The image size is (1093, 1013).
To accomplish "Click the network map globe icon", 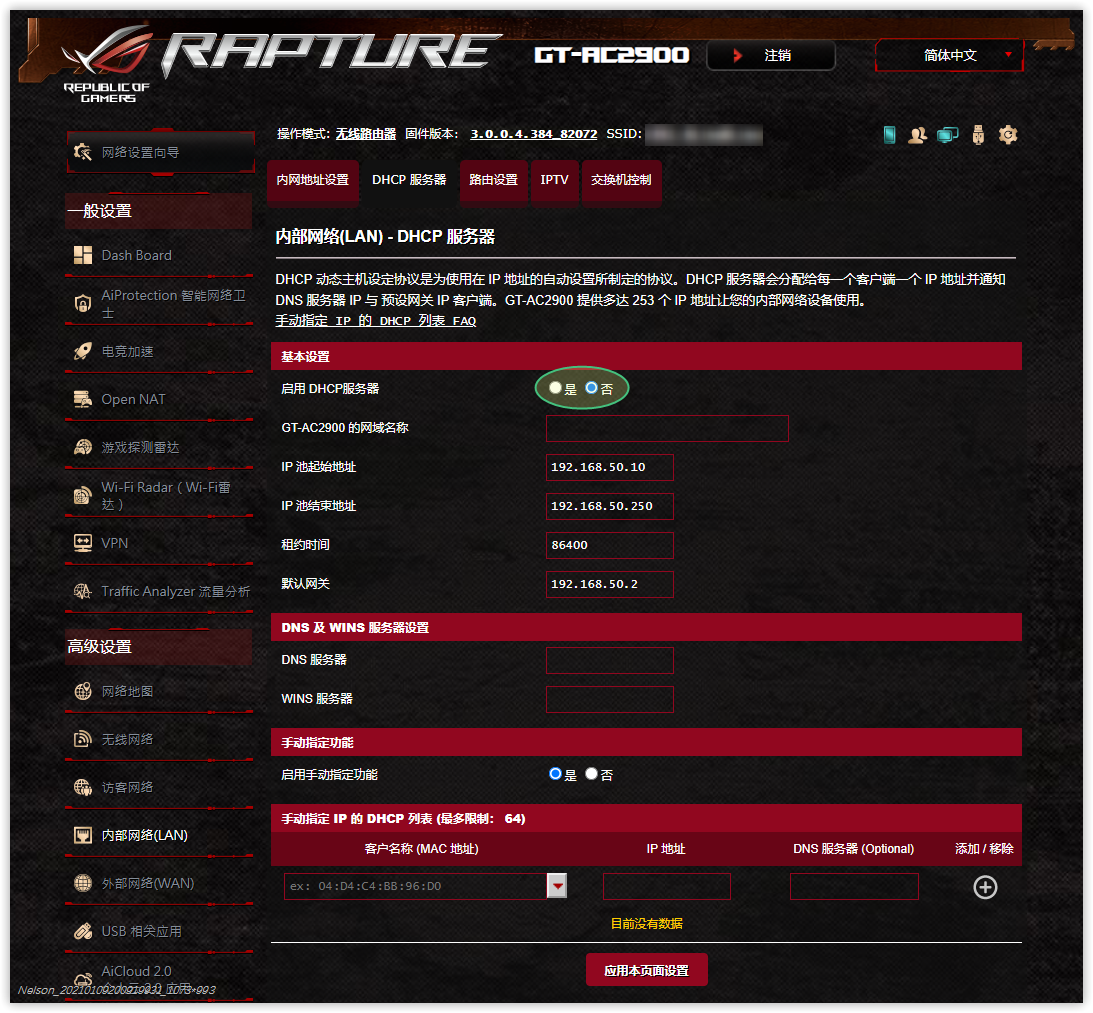I will tap(83, 691).
